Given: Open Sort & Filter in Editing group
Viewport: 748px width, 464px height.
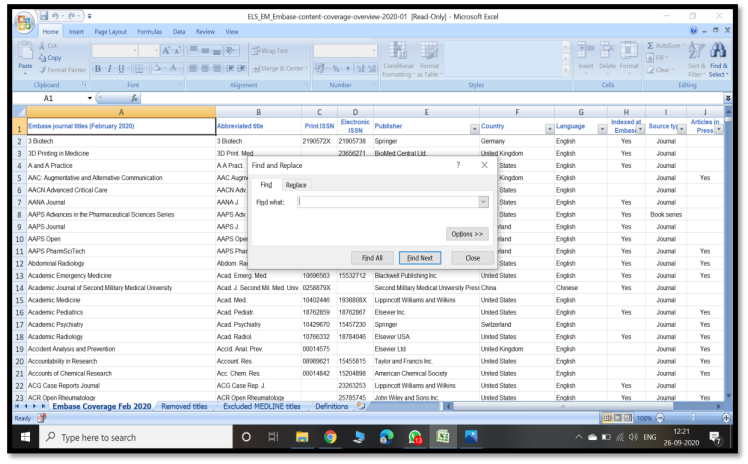Looking at the screenshot, I should click(698, 60).
